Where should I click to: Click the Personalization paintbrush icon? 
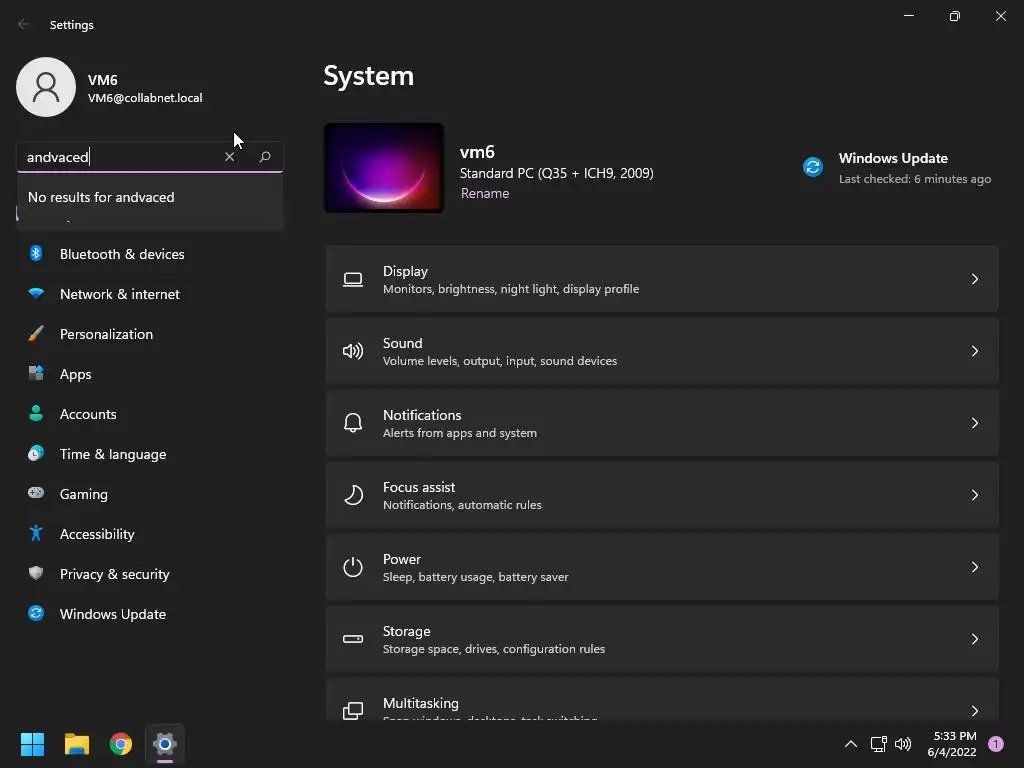point(36,334)
